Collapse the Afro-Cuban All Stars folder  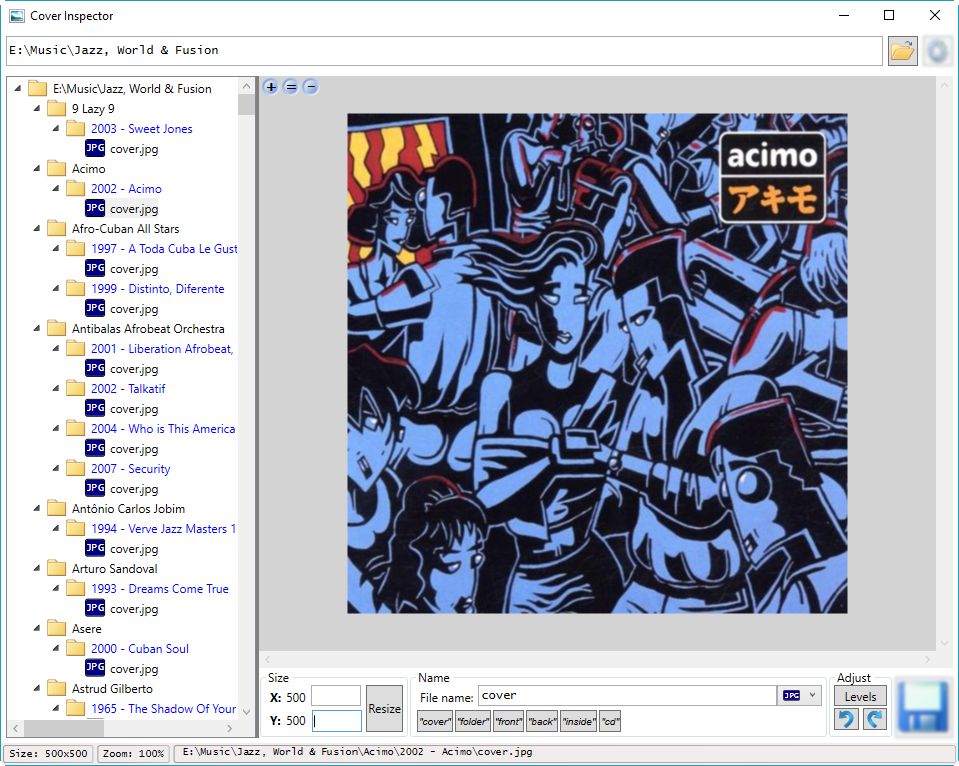point(37,228)
